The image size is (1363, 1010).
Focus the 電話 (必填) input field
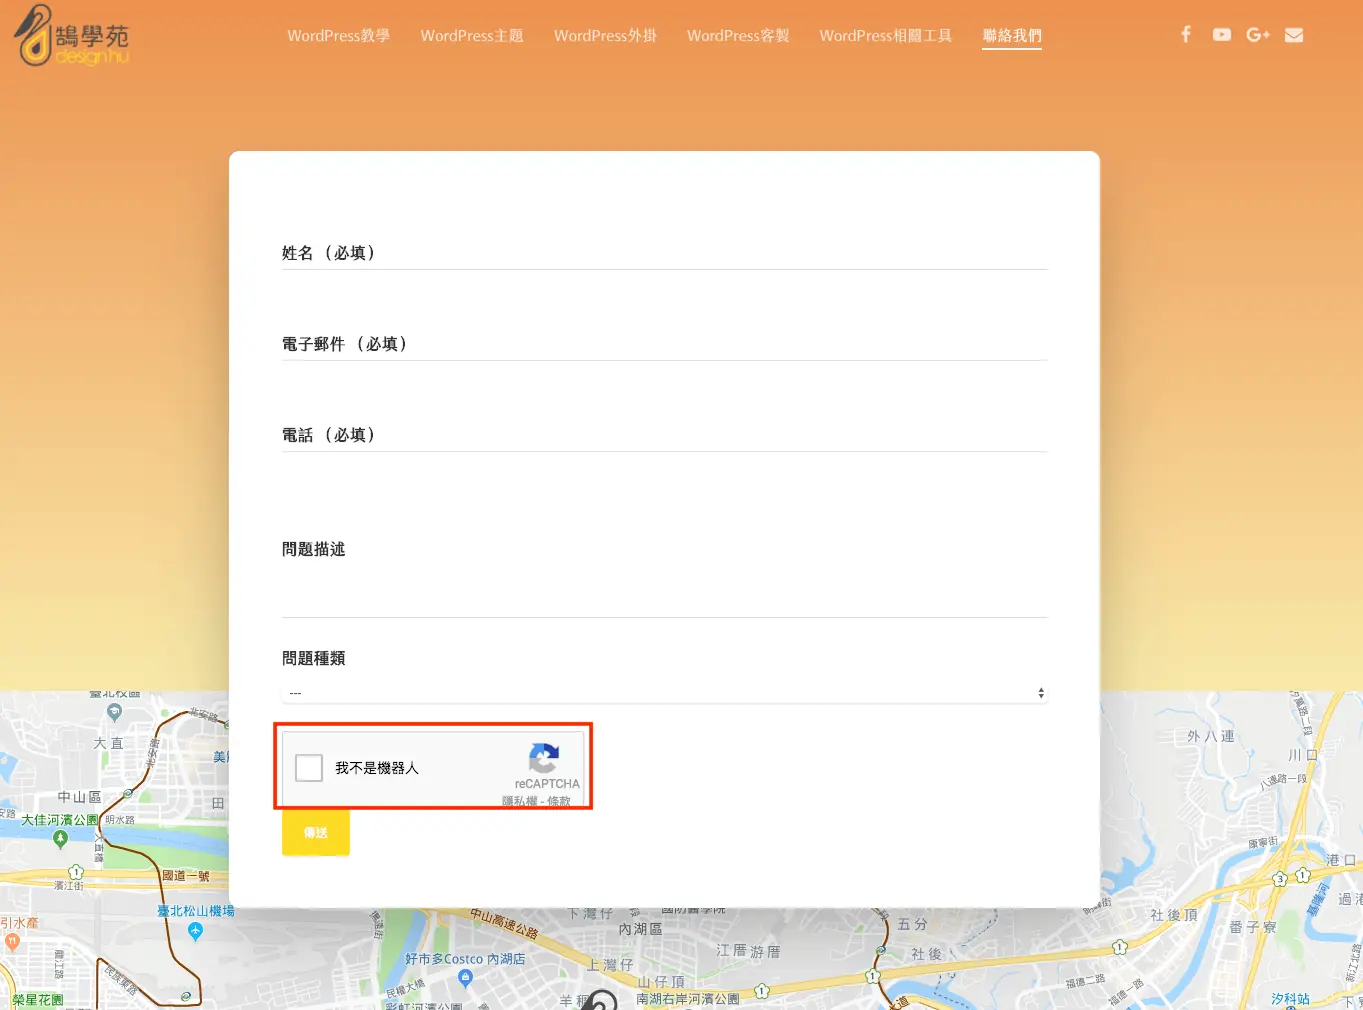pyautogui.click(x=664, y=435)
